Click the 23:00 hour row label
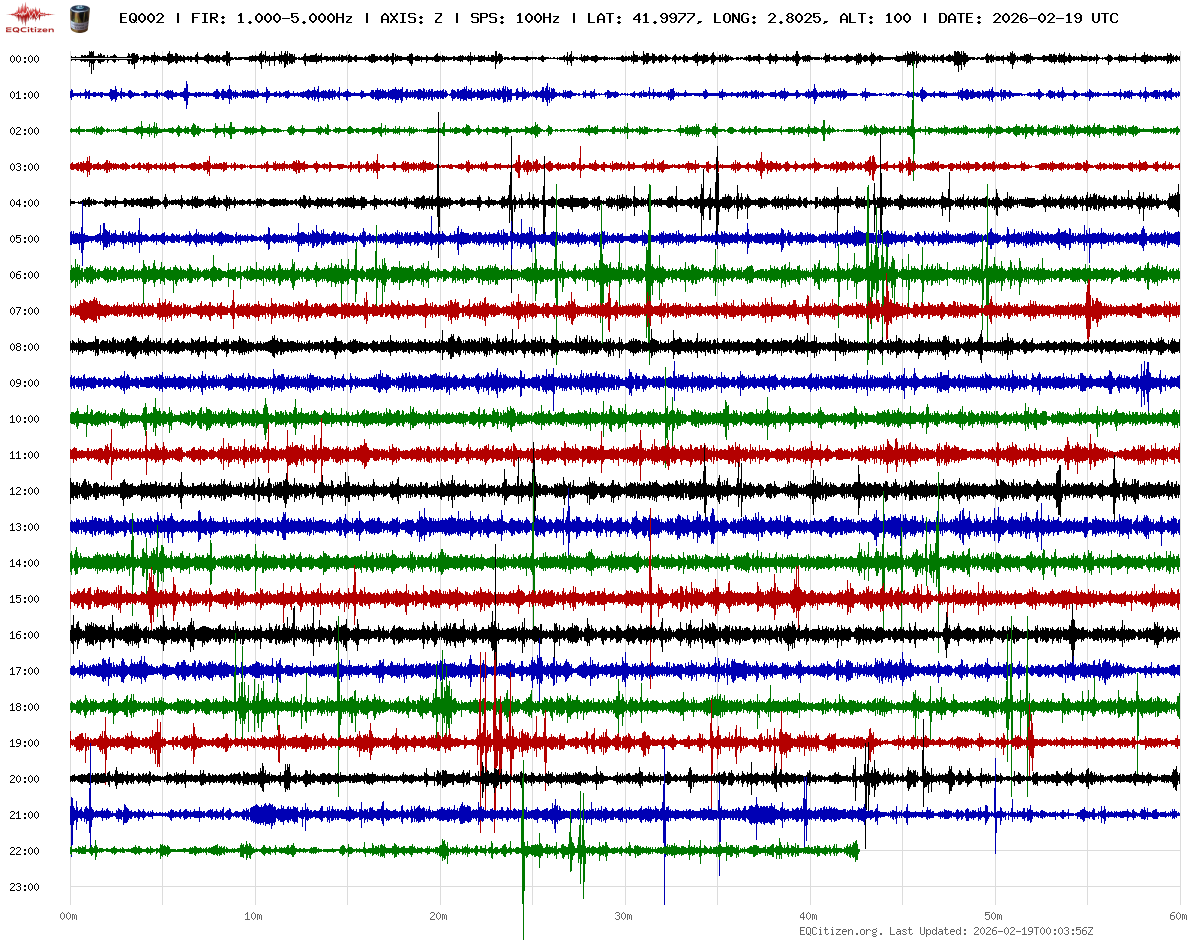The width and height of the screenshot is (1200, 940). 24,887
